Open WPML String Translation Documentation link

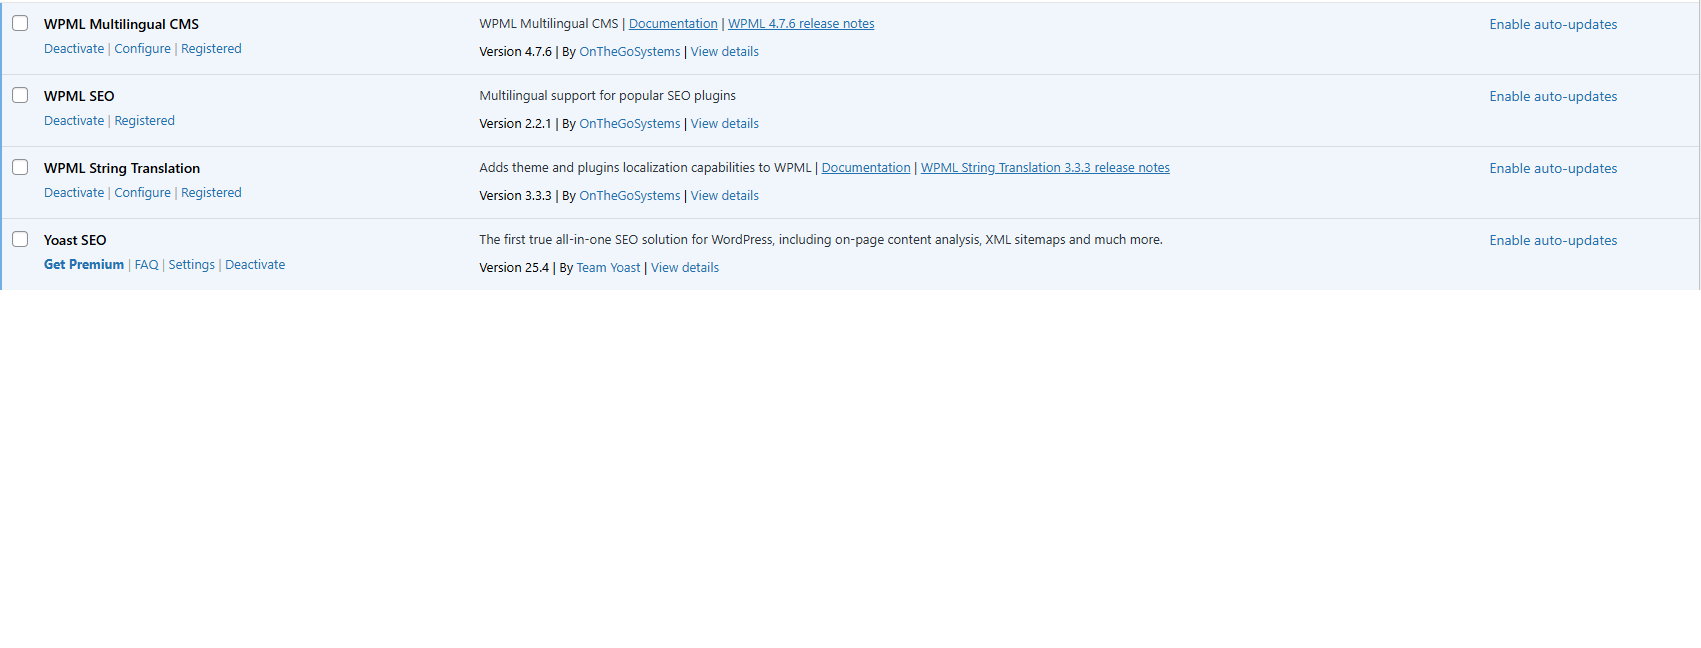pos(866,168)
